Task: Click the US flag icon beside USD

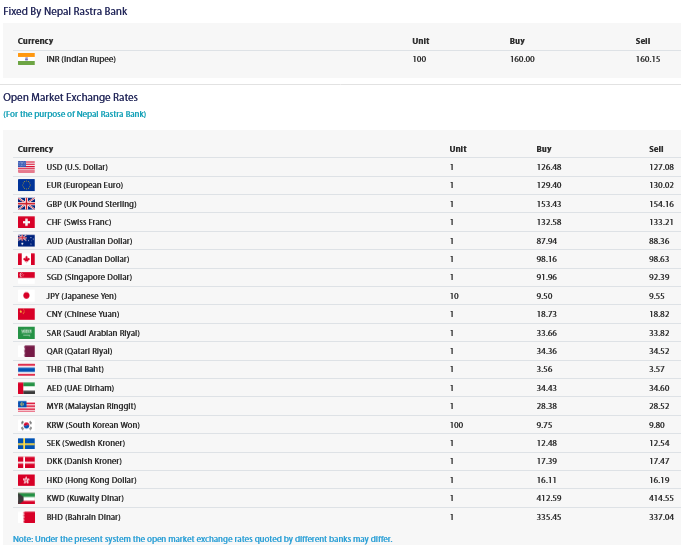Action: 26,167
